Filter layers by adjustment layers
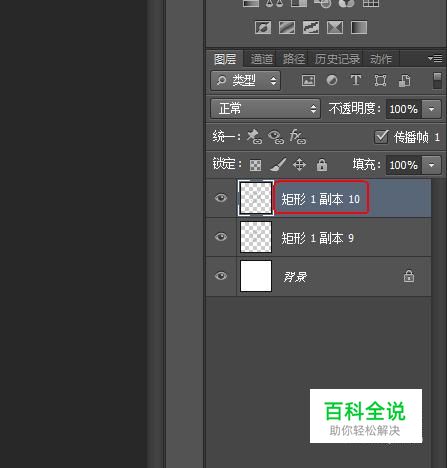447x468 pixels. coord(332,80)
